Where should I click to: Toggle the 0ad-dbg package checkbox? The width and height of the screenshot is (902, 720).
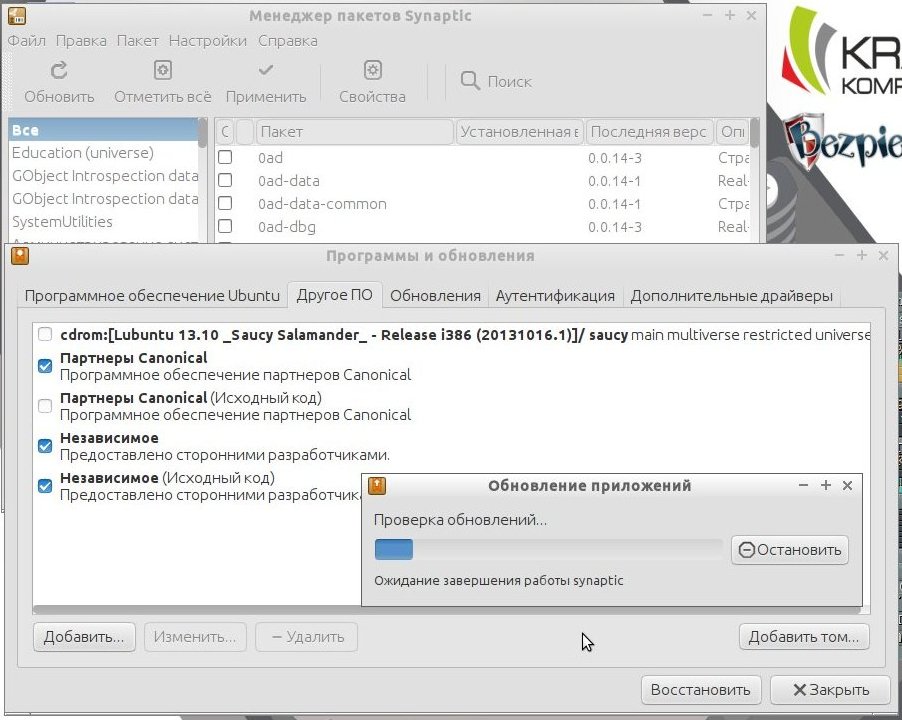coord(225,227)
